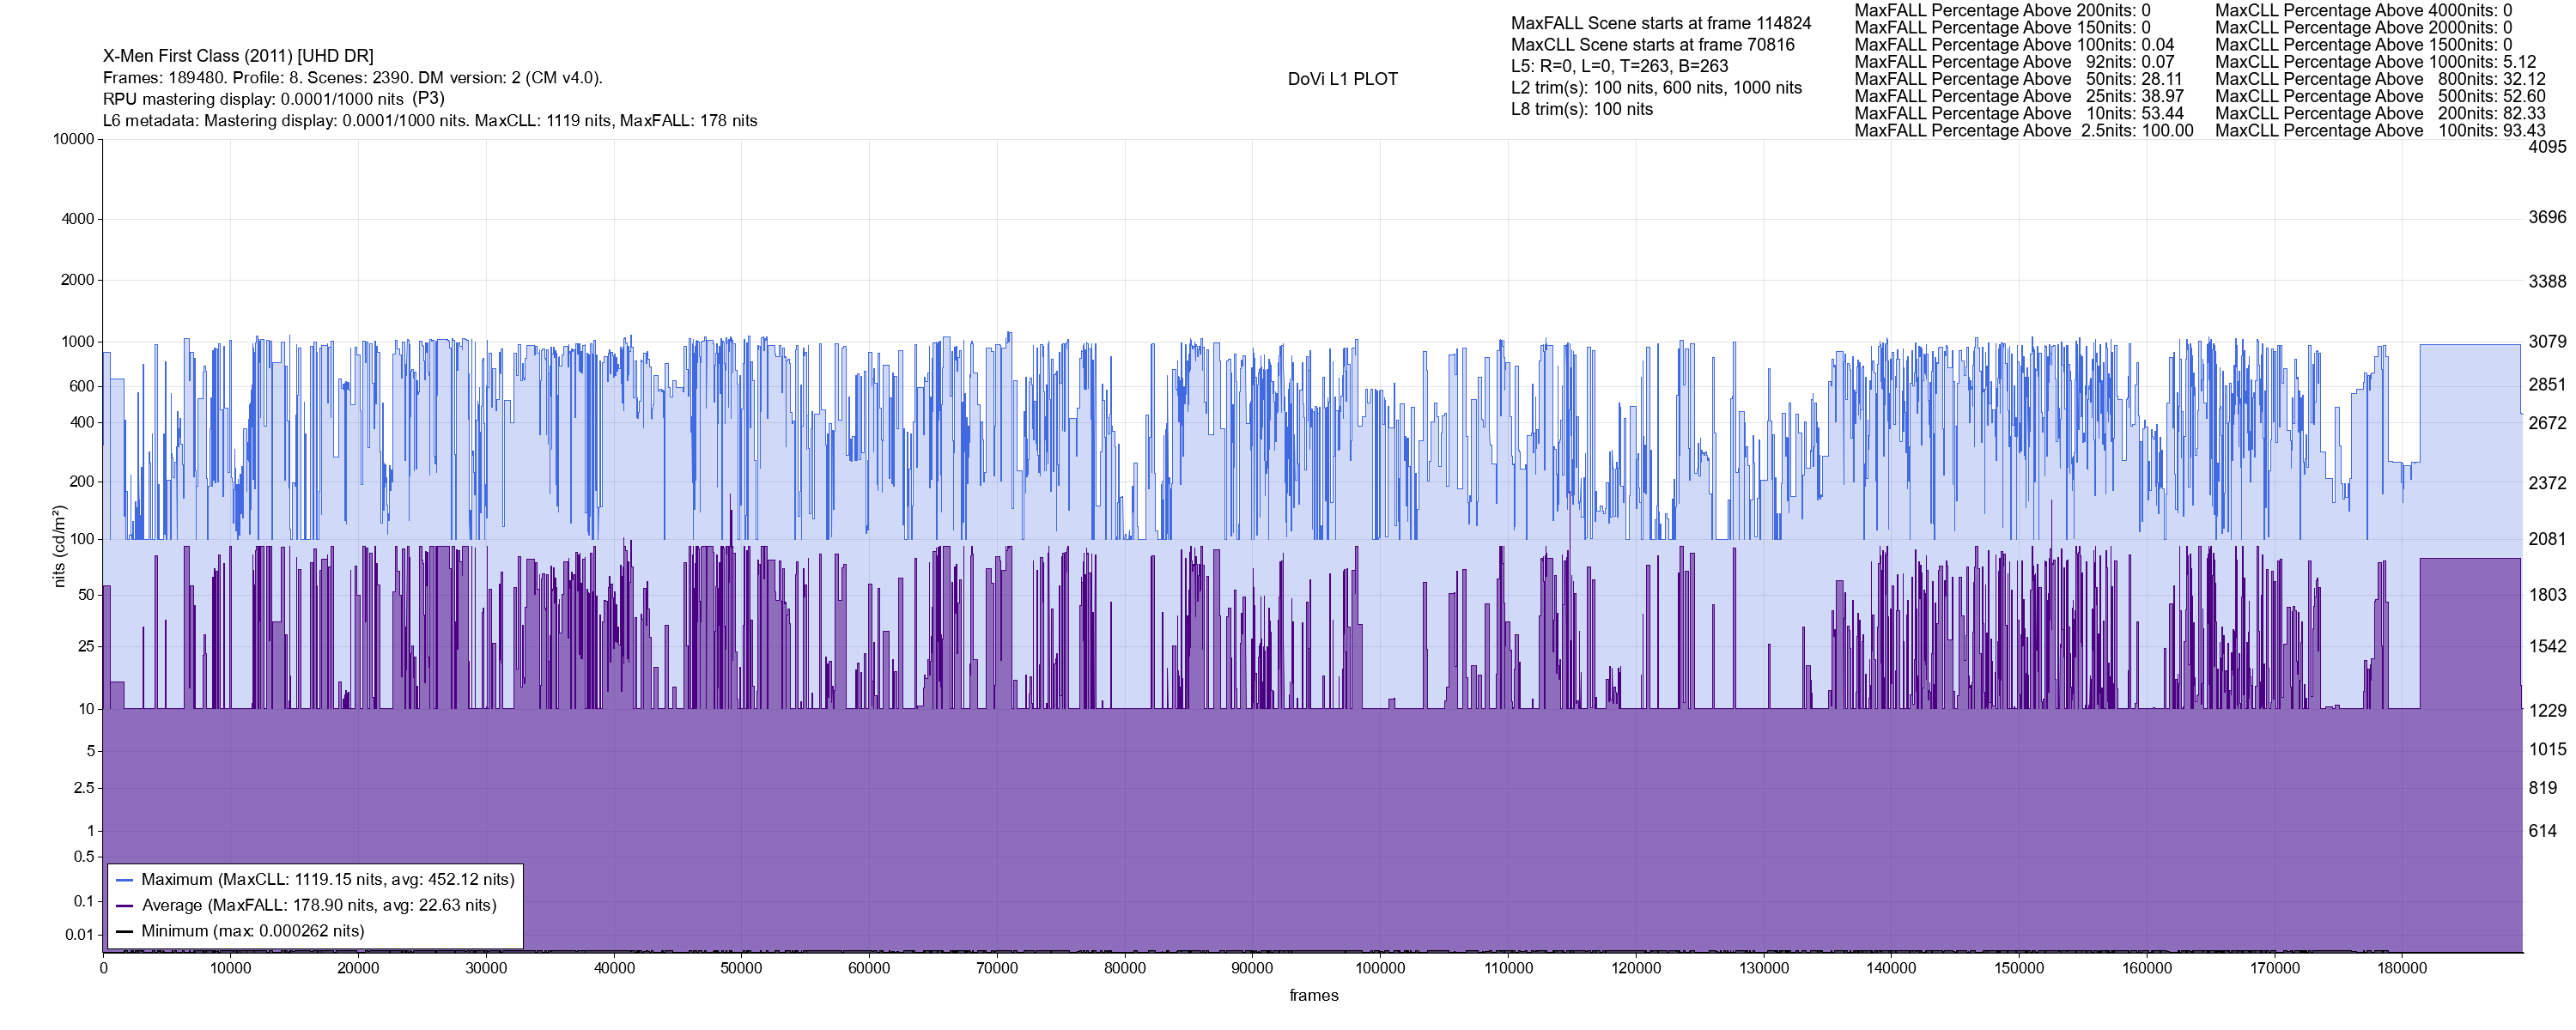Click the 180000 tick on the frames axis
This screenshot has width=2576, height=1030.
tap(2402, 968)
